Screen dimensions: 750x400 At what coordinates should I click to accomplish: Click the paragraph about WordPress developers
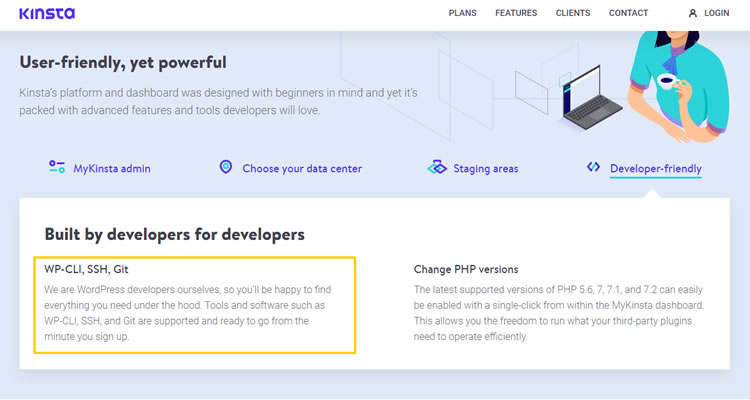188,313
